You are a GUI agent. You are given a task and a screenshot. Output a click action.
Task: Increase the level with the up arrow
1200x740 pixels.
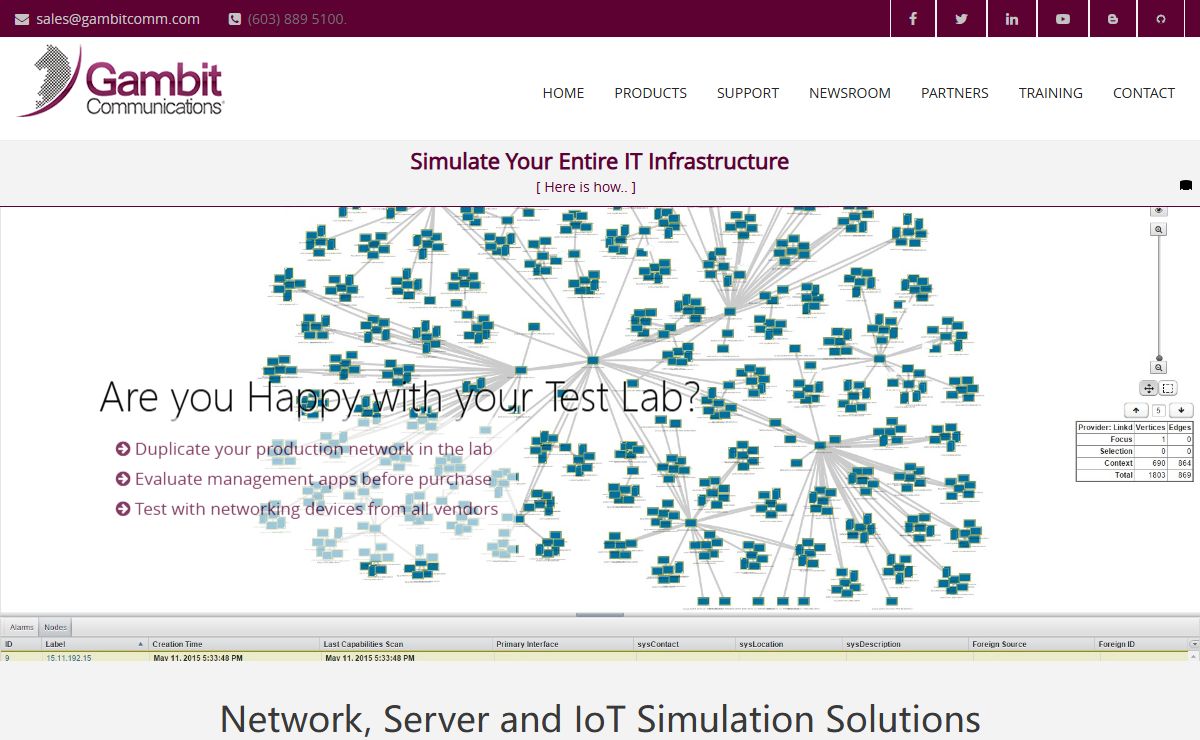1135,410
